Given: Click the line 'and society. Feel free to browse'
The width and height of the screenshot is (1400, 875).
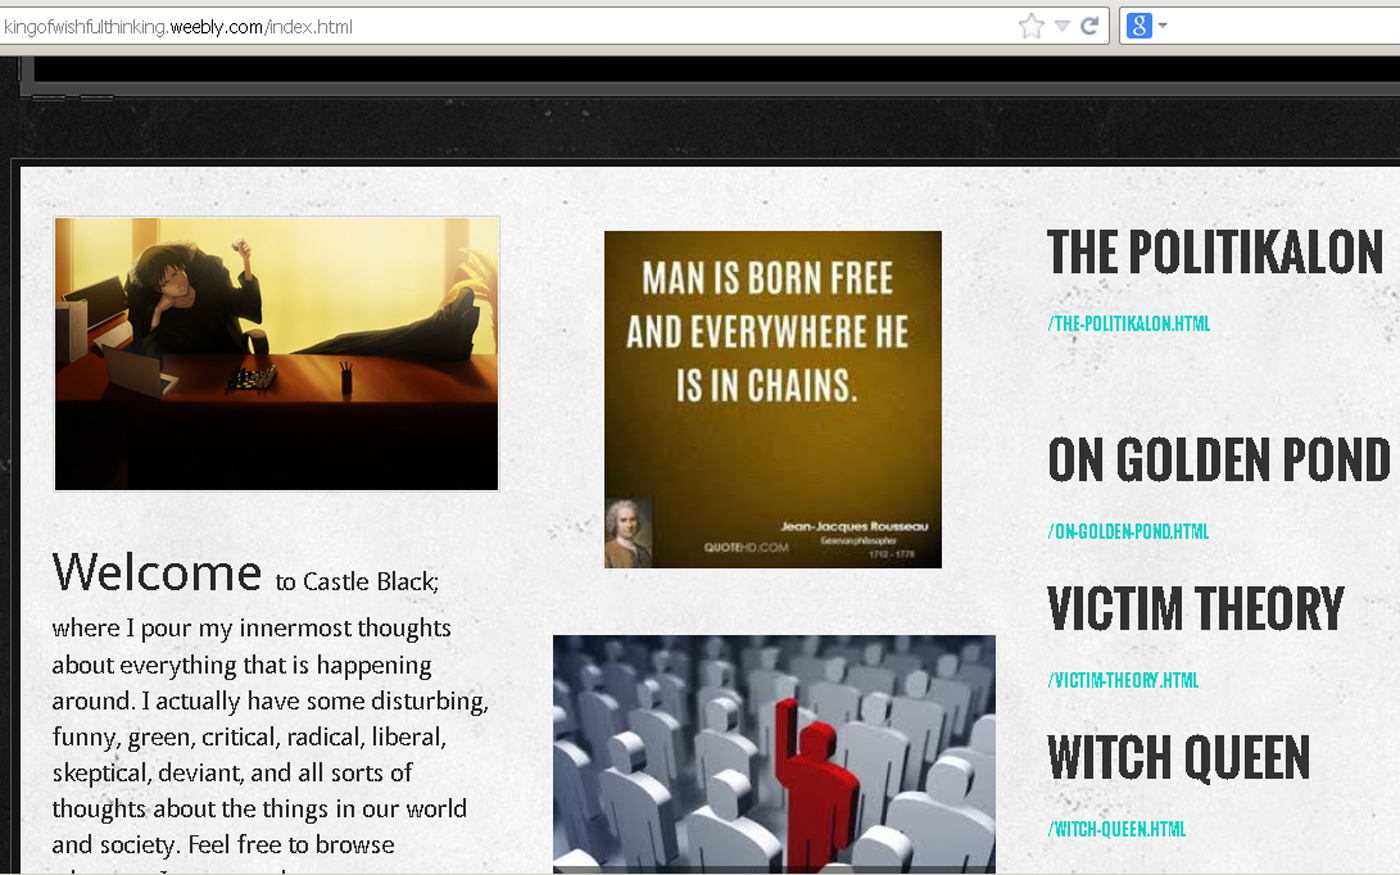Looking at the screenshot, I should [x=223, y=845].
